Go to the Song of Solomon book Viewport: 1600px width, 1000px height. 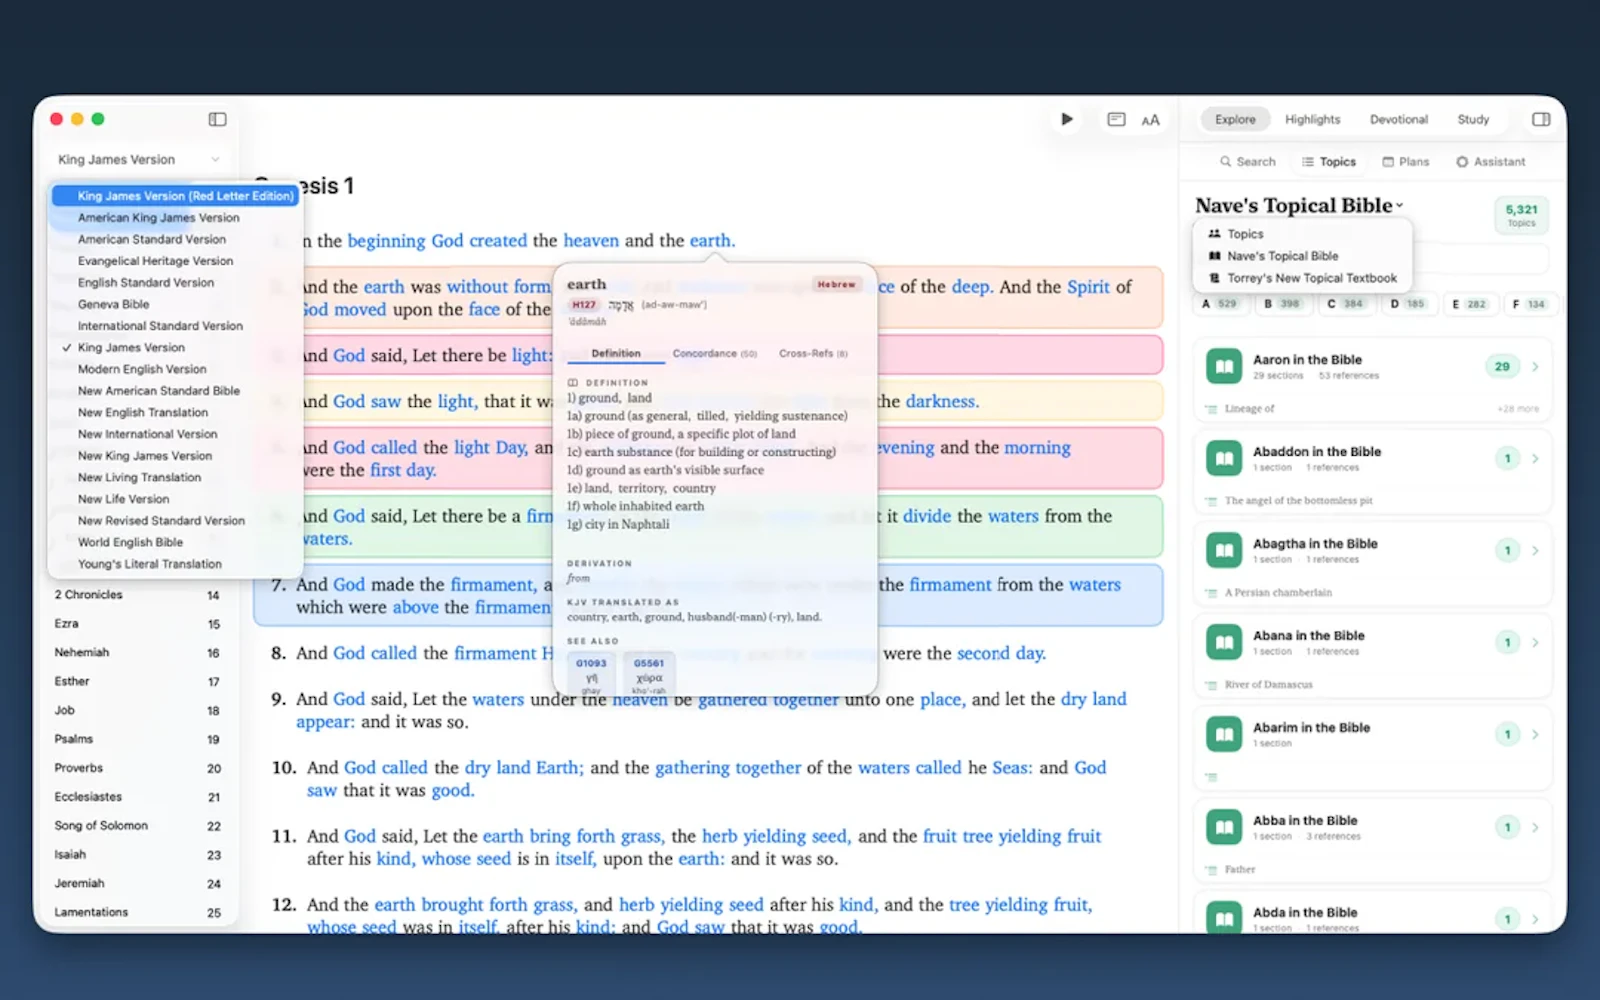click(x=137, y=826)
